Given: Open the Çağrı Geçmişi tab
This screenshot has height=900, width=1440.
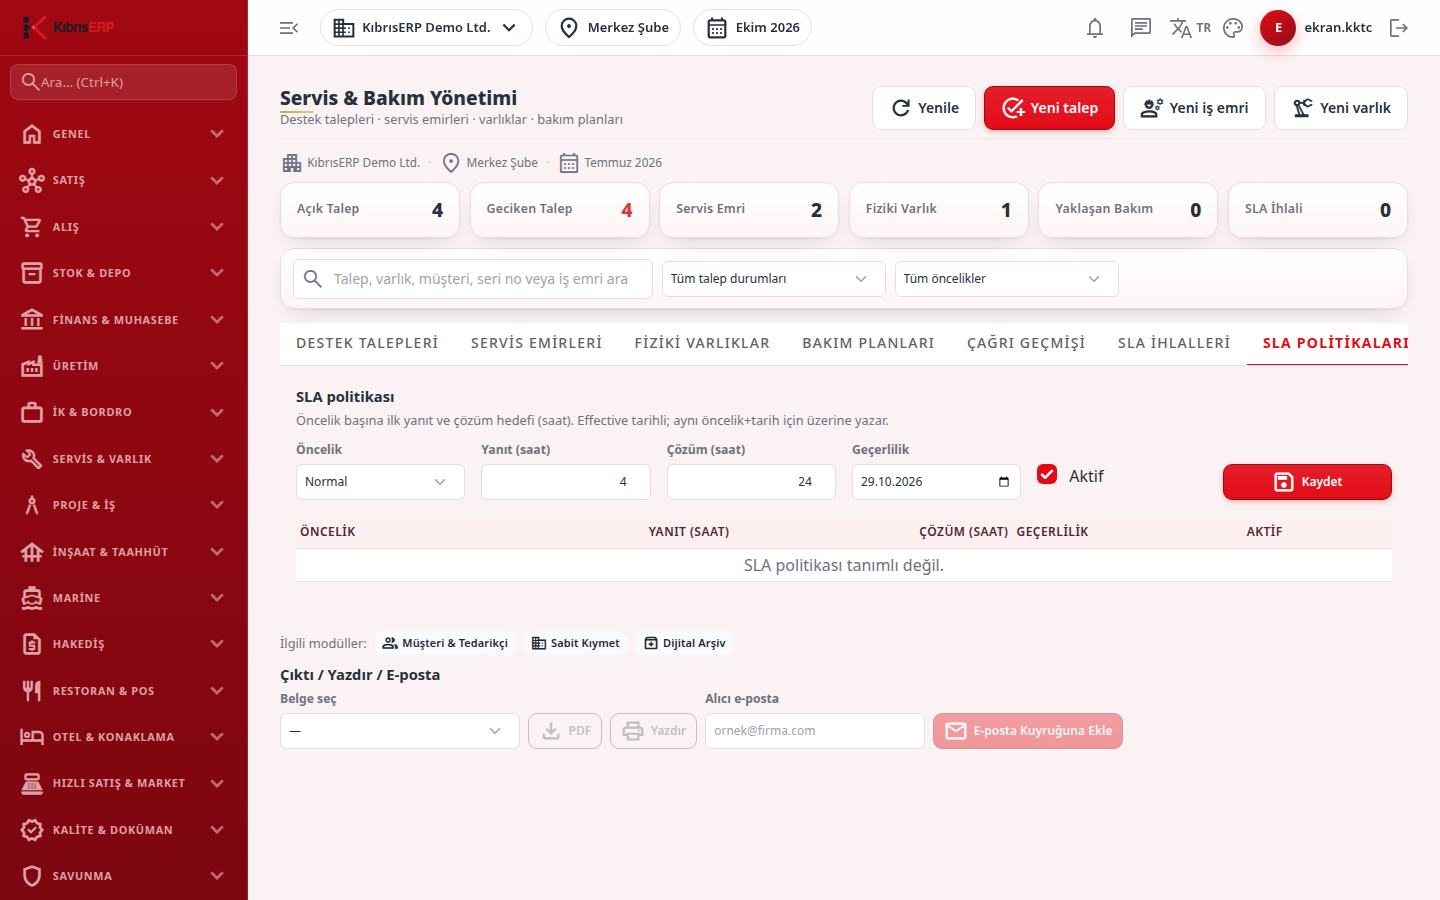Looking at the screenshot, I should 1026,343.
